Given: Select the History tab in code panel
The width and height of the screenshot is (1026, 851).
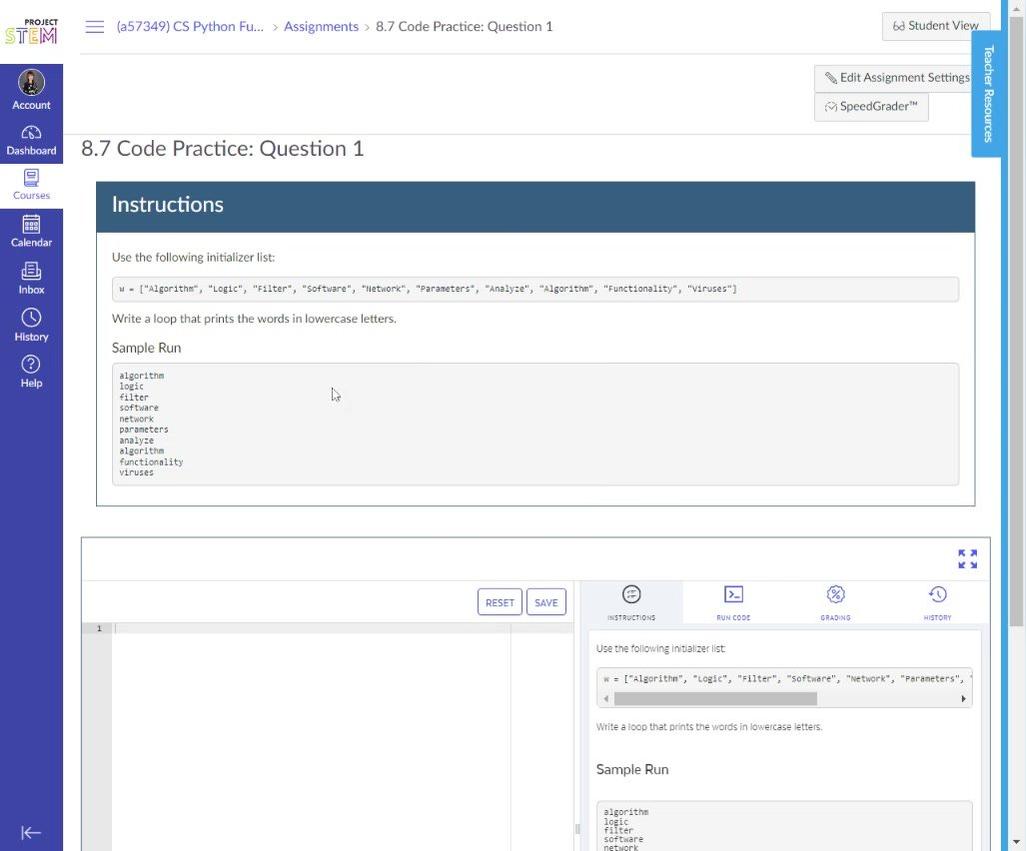Looking at the screenshot, I should point(937,603).
